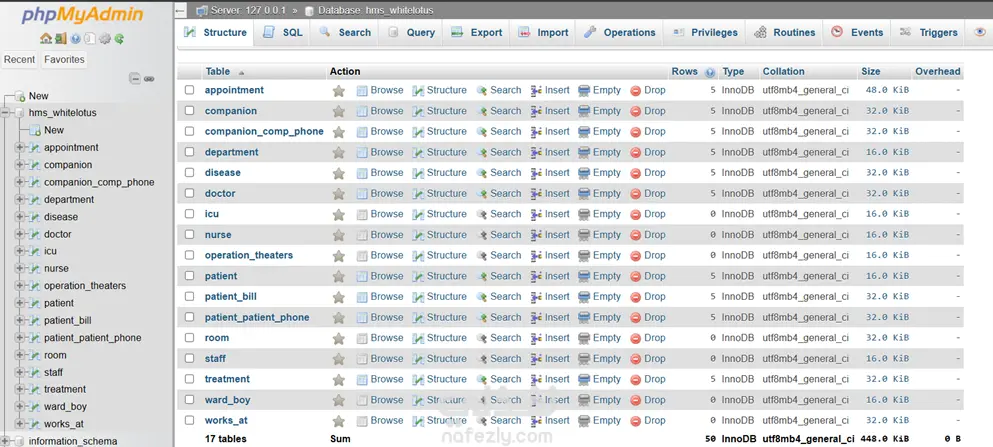The image size is (993, 447).
Task: Open companion_comp_phone table name link
Action: click(x=264, y=132)
